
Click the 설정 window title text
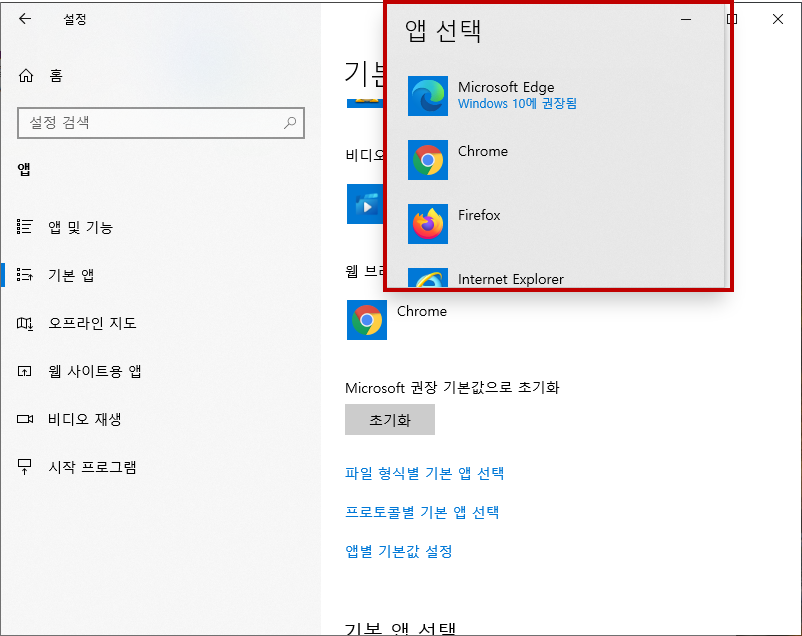click(x=75, y=19)
